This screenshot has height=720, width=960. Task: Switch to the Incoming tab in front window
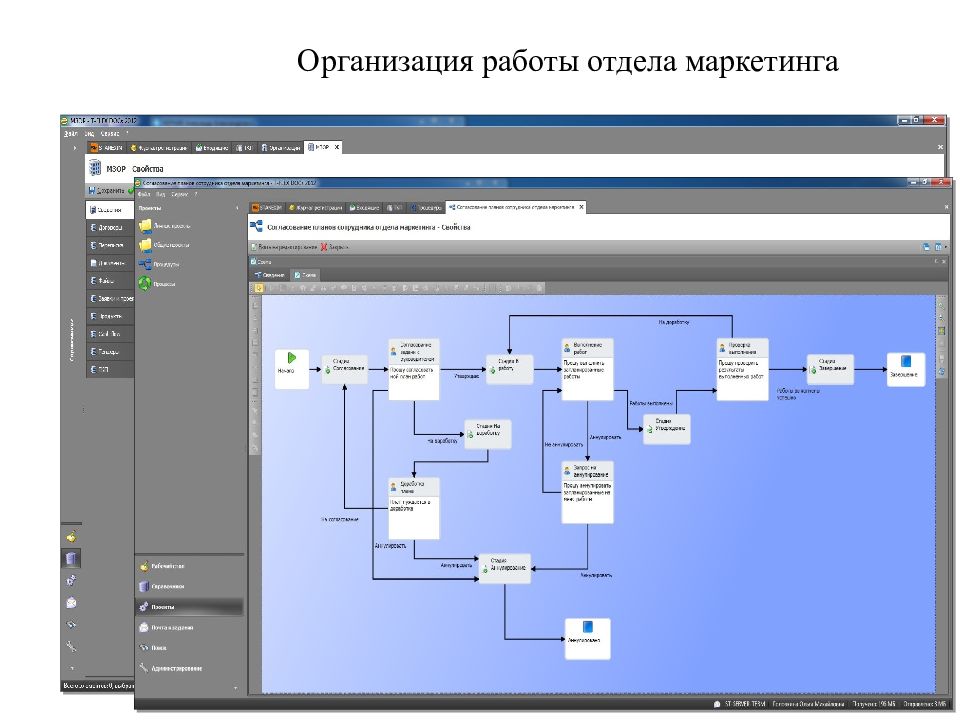tap(365, 208)
